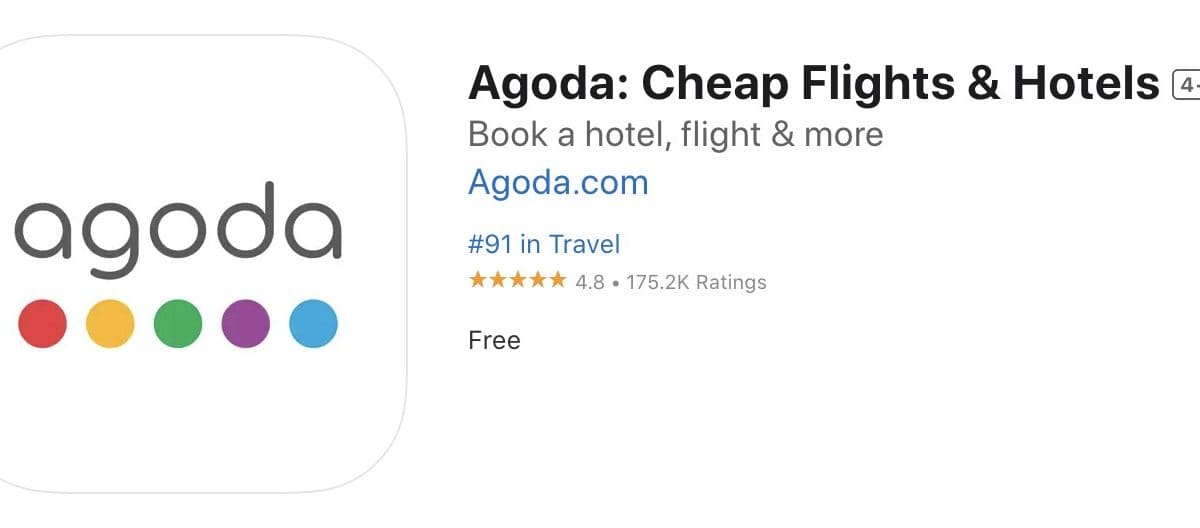Screen dimensions: 1200x528
Task: Click the second orange rating star
Action: click(x=497, y=281)
